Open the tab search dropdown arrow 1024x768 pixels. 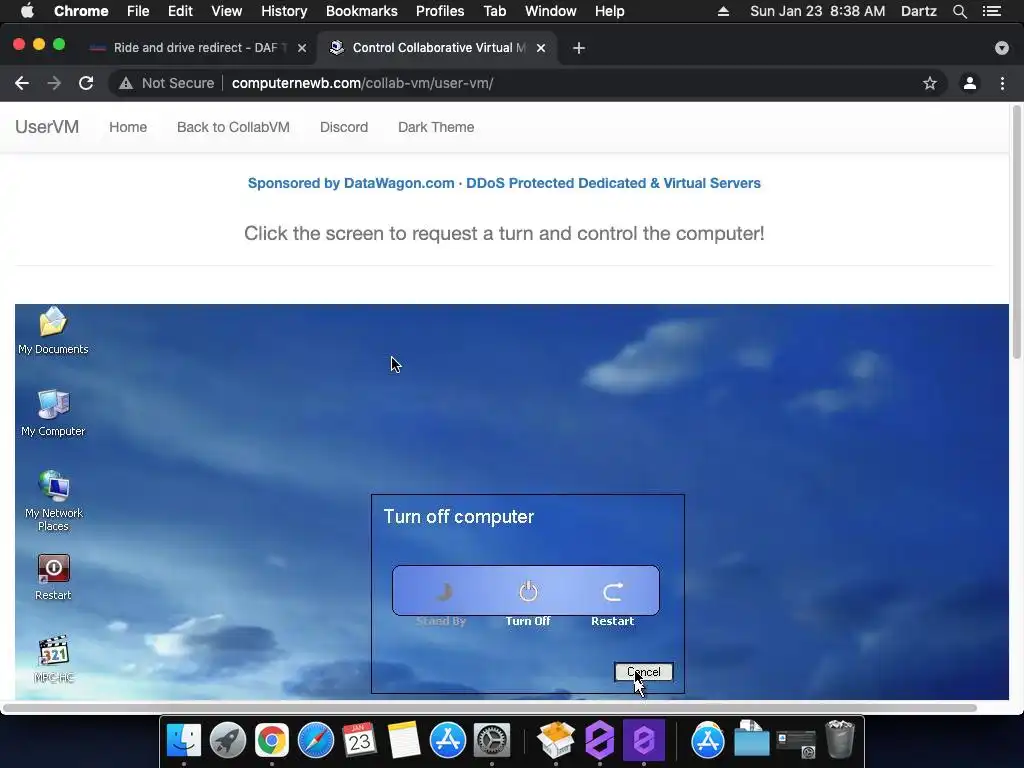click(x=1001, y=48)
